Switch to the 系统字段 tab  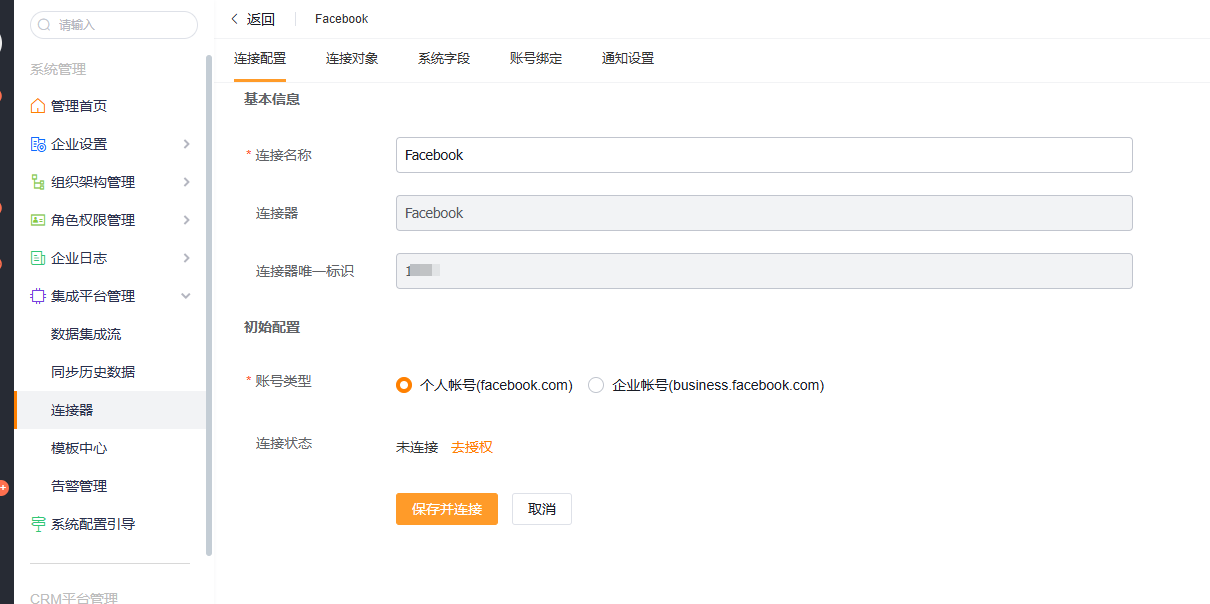(444, 59)
